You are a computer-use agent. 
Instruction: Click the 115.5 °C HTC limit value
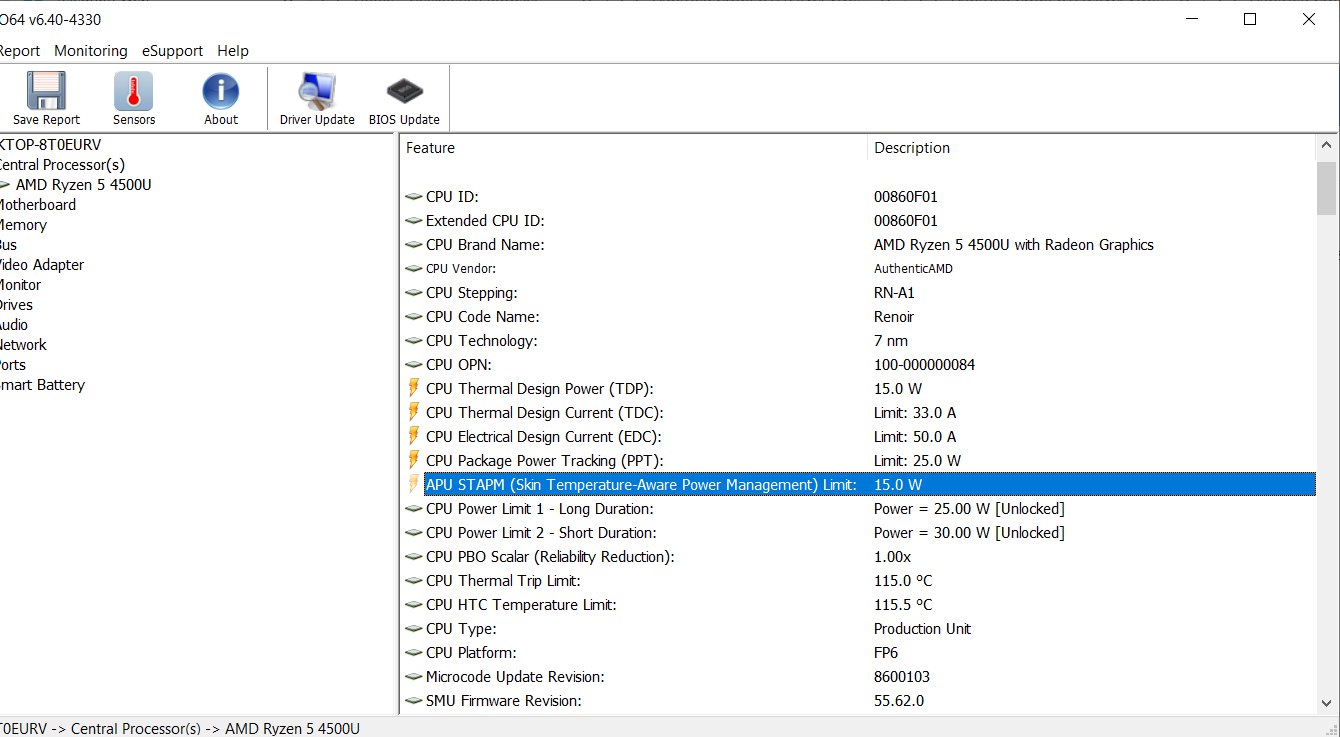pos(903,605)
